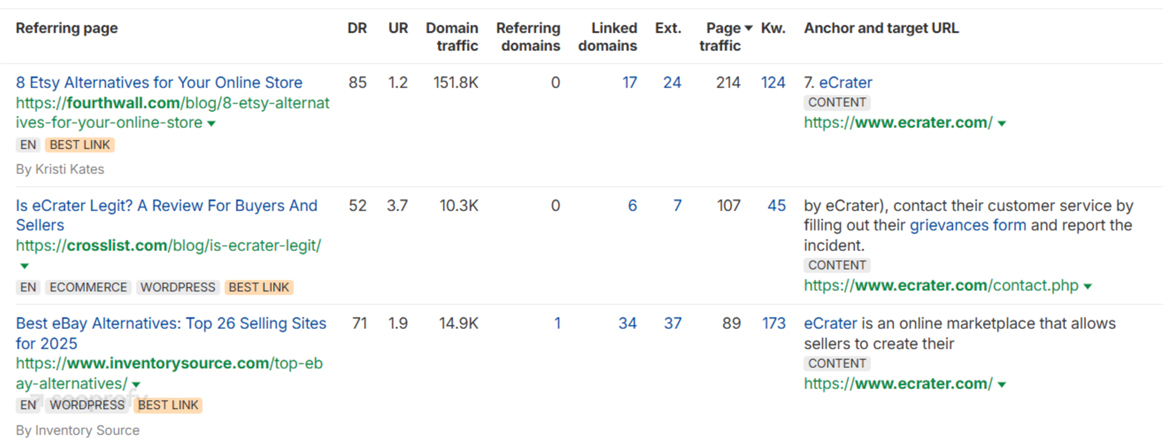Click WORDPRESS tag on crosslist row
Screen dimensions: 1176x444
tap(178, 287)
